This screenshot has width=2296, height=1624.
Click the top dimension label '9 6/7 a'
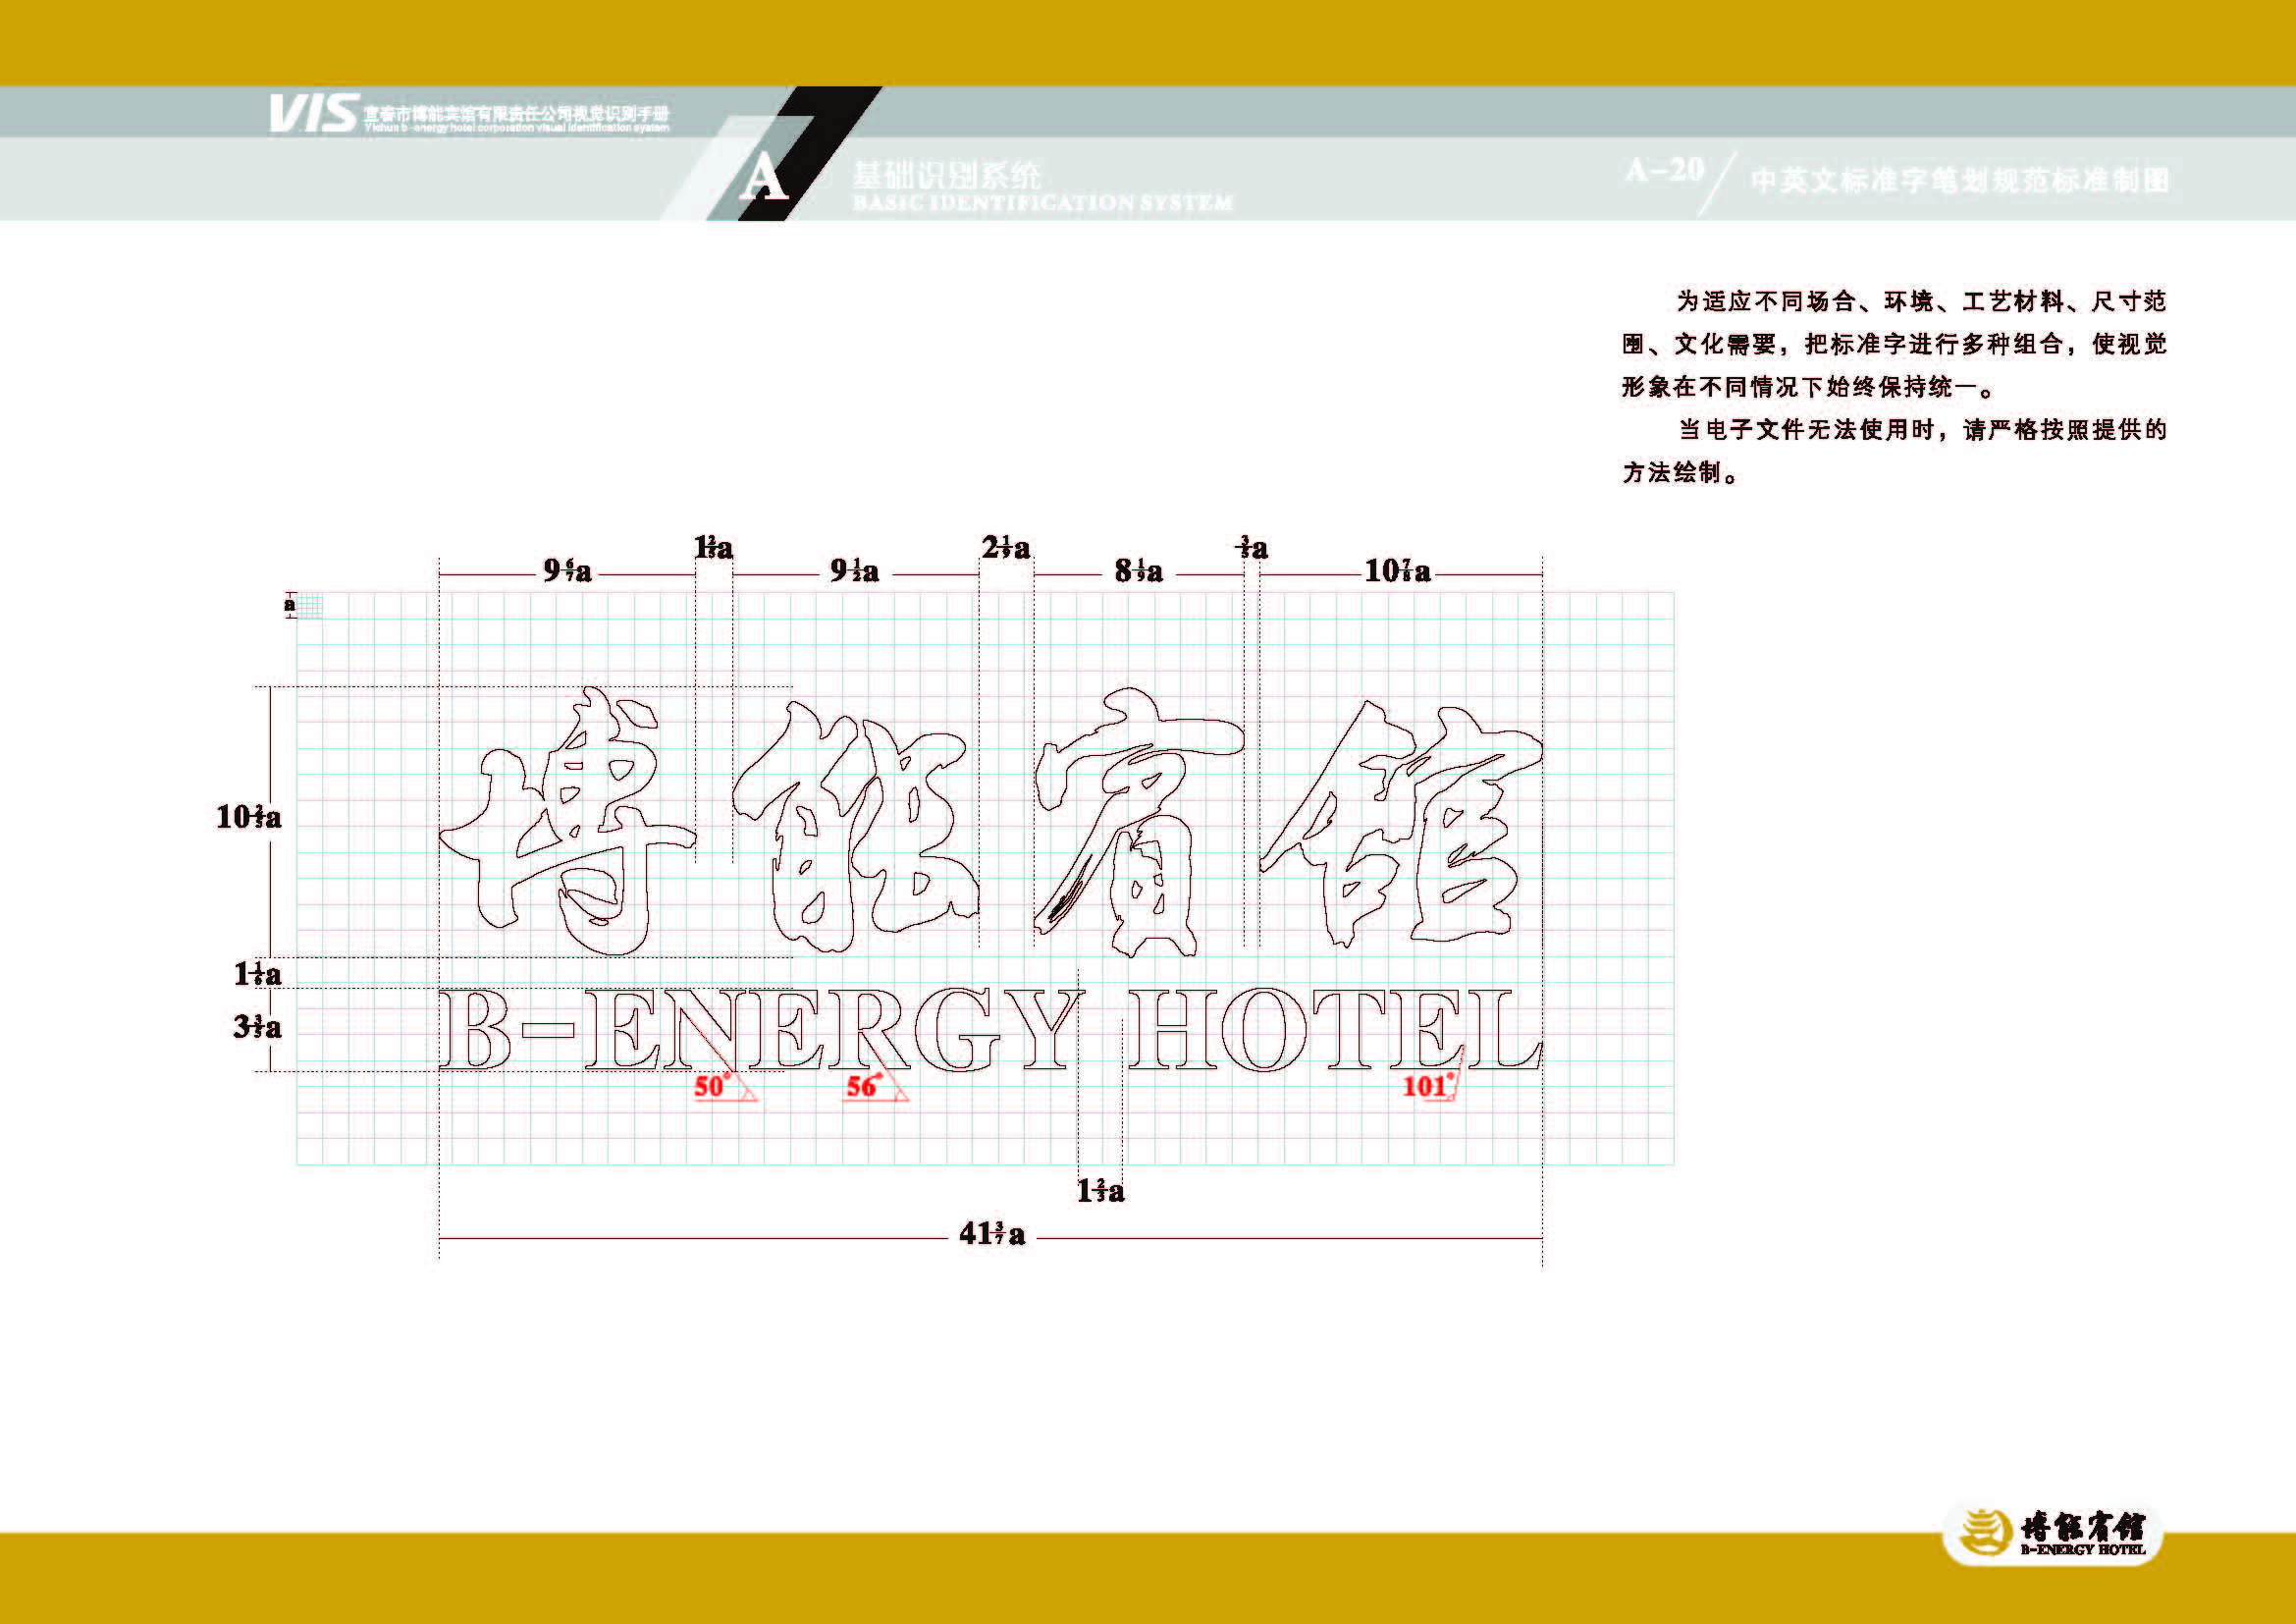pos(567,571)
